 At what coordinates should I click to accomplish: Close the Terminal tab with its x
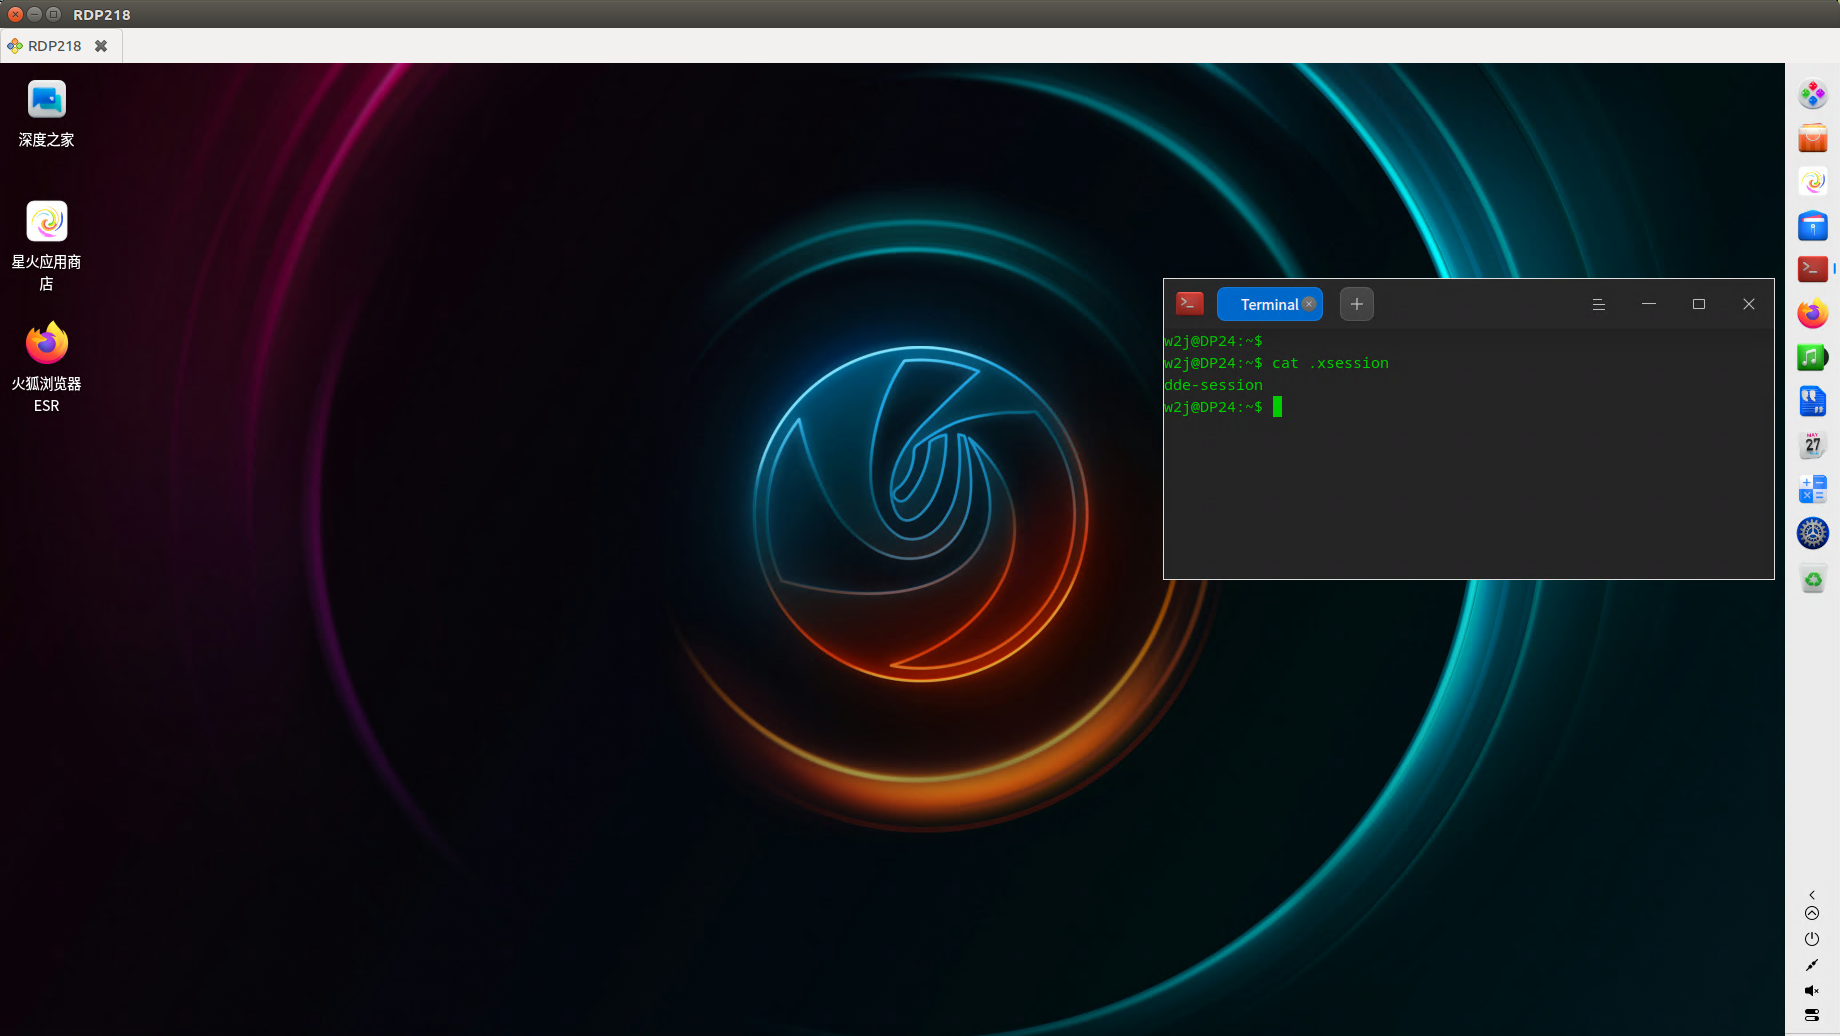pos(1309,304)
